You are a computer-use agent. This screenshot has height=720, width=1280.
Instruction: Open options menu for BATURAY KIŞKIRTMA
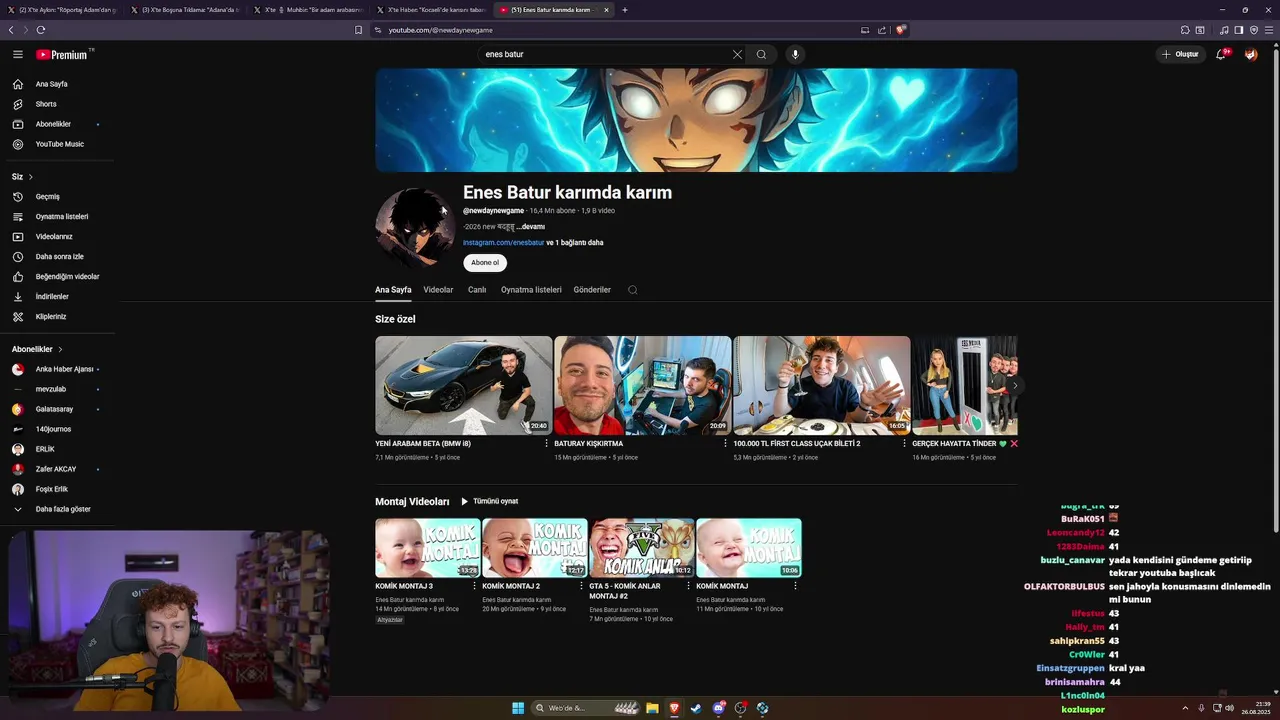tap(725, 443)
